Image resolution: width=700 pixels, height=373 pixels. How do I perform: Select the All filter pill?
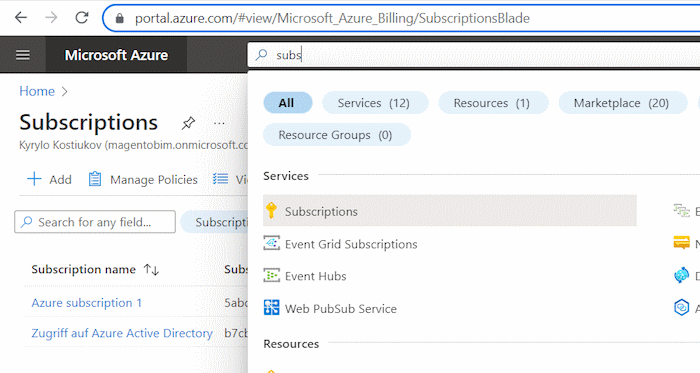pos(288,103)
